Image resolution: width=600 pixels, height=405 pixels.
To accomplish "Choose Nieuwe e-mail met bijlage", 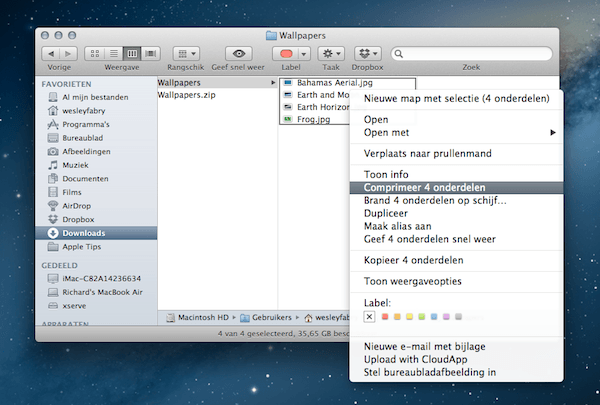I will click(x=457, y=346).
